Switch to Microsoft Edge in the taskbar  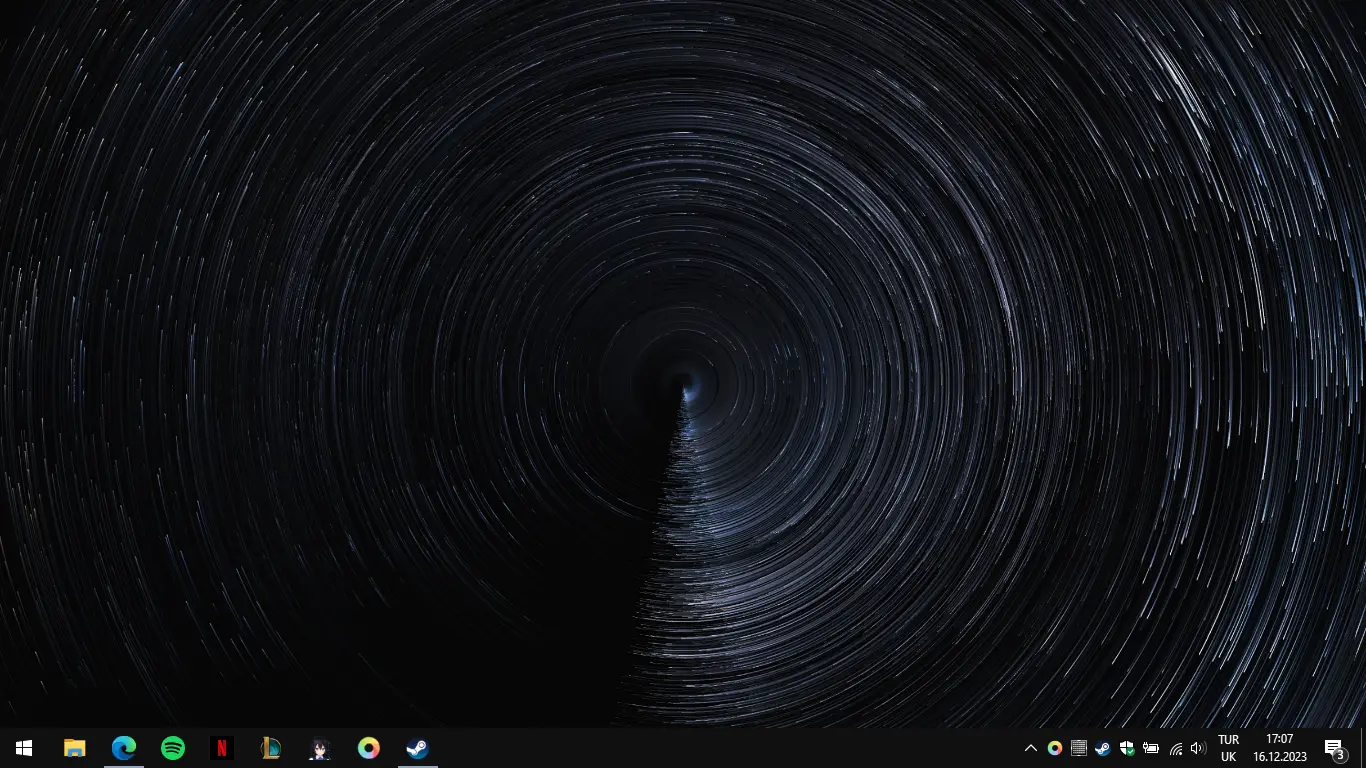pyautogui.click(x=124, y=748)
